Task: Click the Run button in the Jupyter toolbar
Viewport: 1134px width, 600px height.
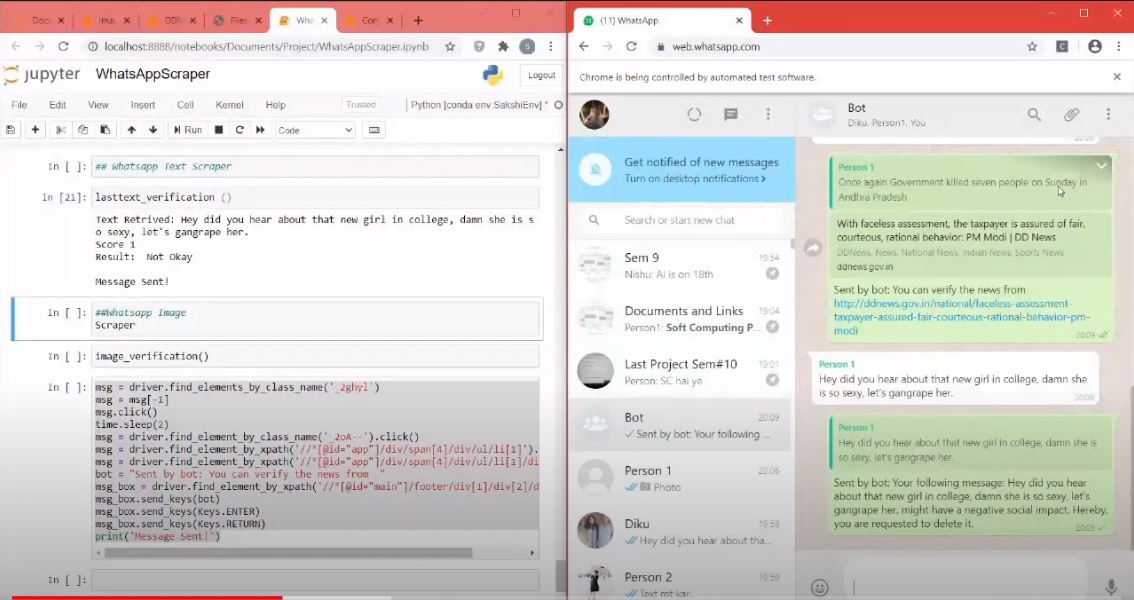Action: point(187,130)
